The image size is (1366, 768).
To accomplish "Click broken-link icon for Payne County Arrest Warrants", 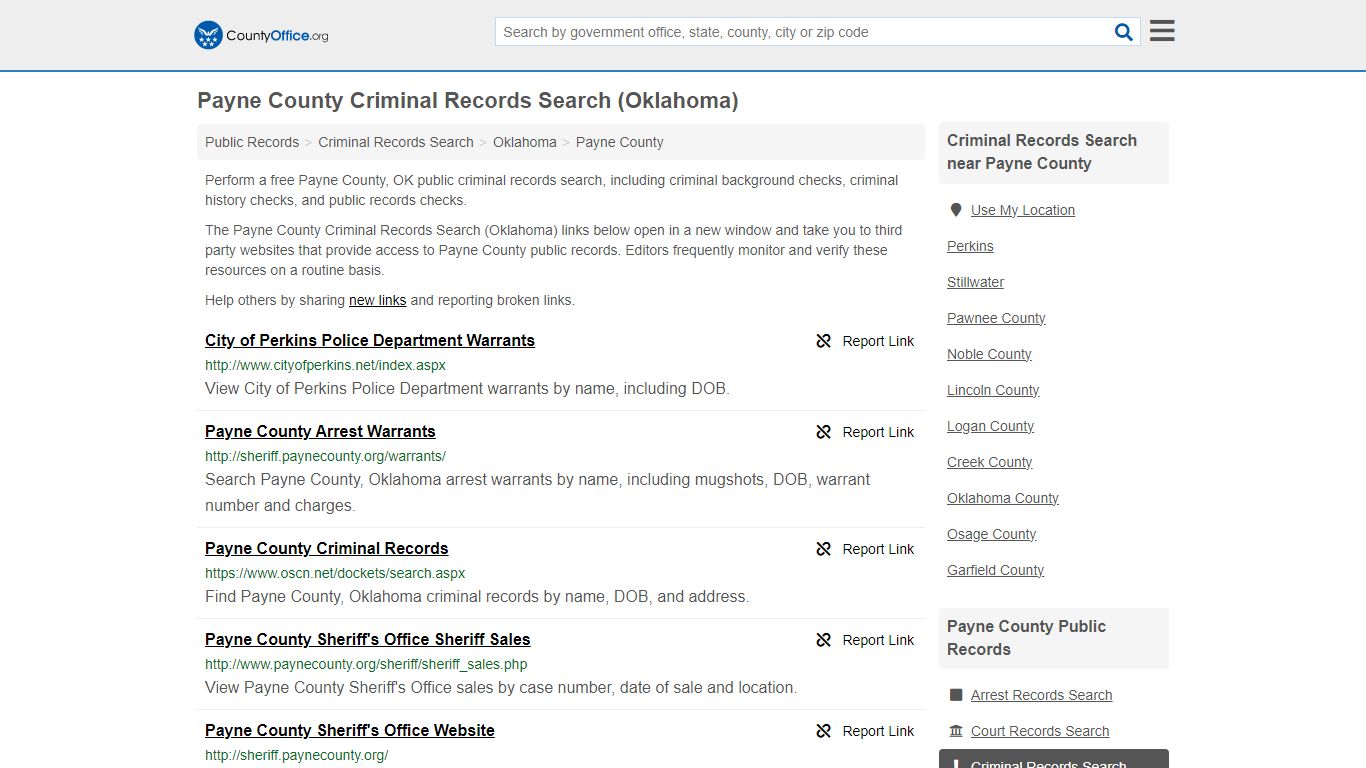I will point(824,432).
